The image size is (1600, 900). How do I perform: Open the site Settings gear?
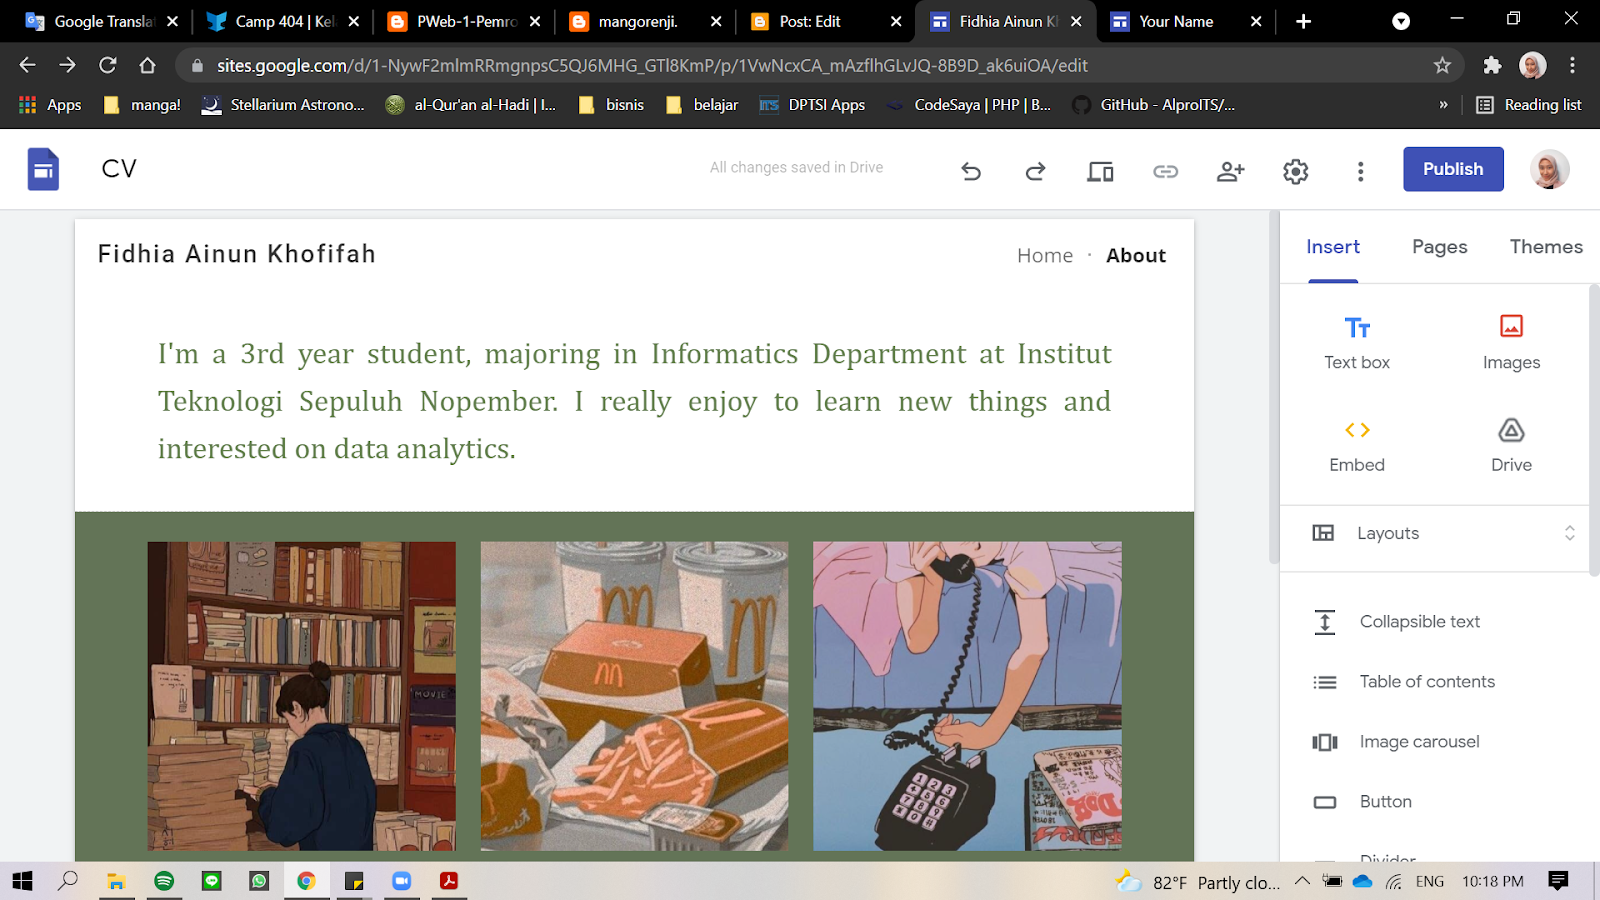[x=1295, y=171]
